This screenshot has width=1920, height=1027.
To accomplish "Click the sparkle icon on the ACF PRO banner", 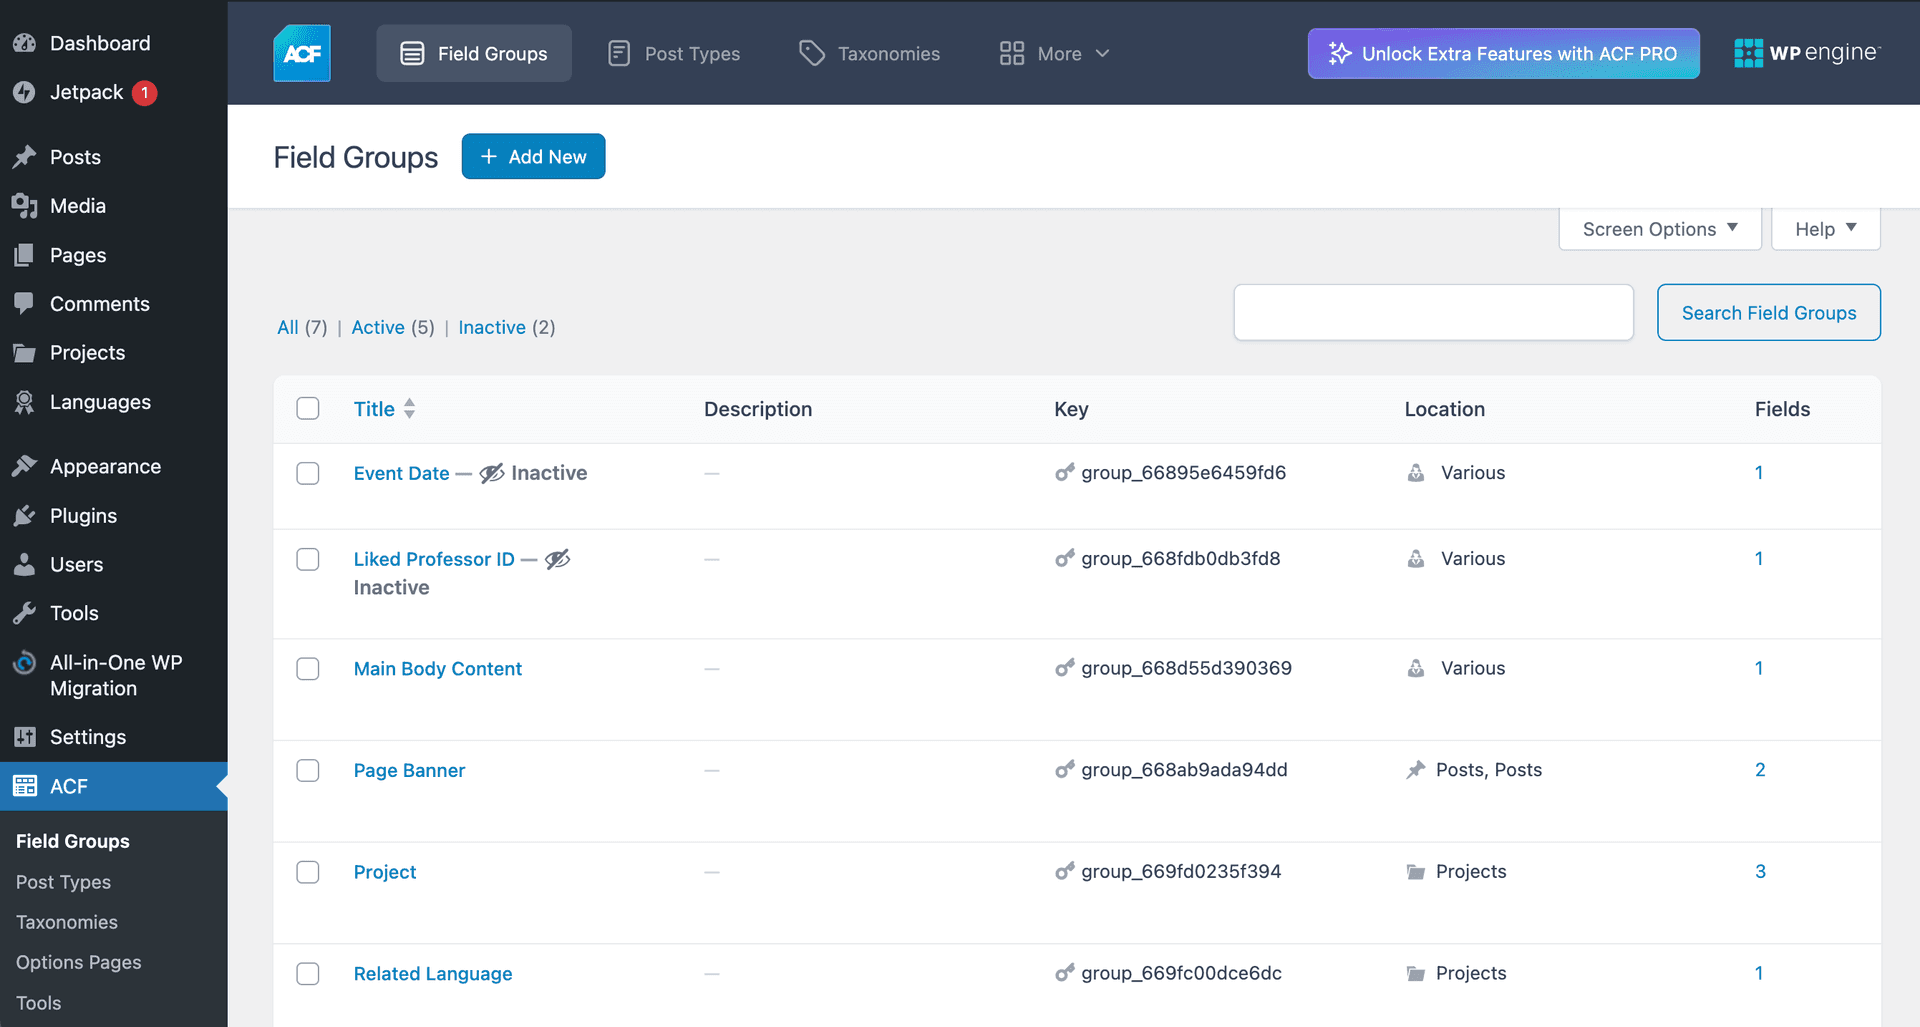I will 1338,54.
